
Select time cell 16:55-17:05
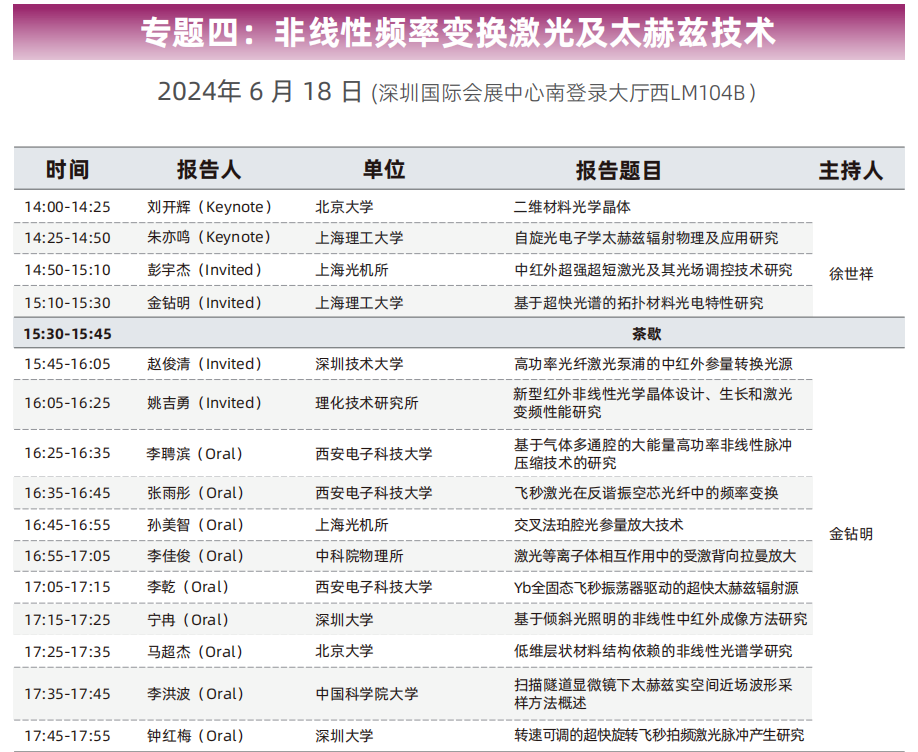tap(67, 556)
